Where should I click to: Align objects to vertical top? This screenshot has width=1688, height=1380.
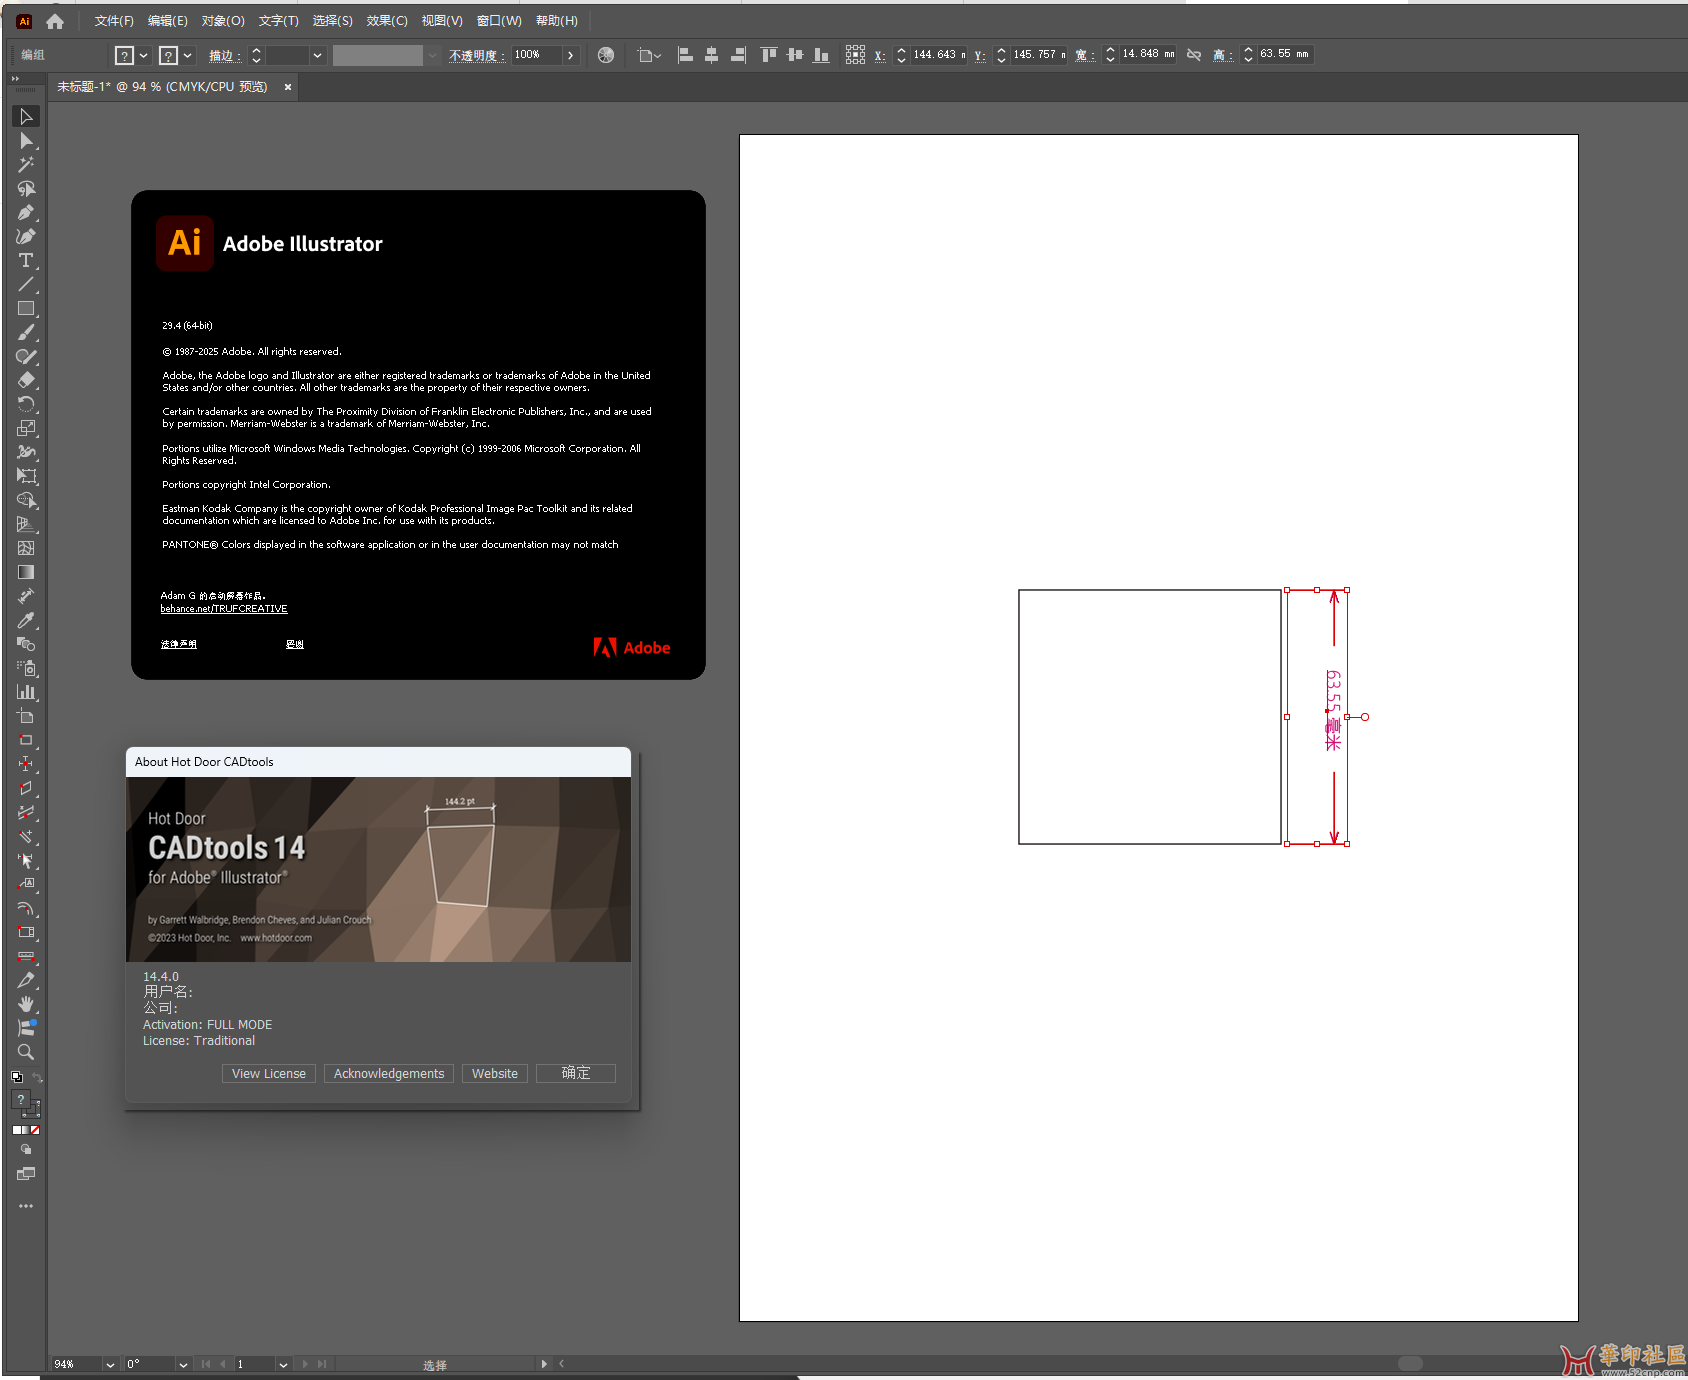click(x=768, y=55)
